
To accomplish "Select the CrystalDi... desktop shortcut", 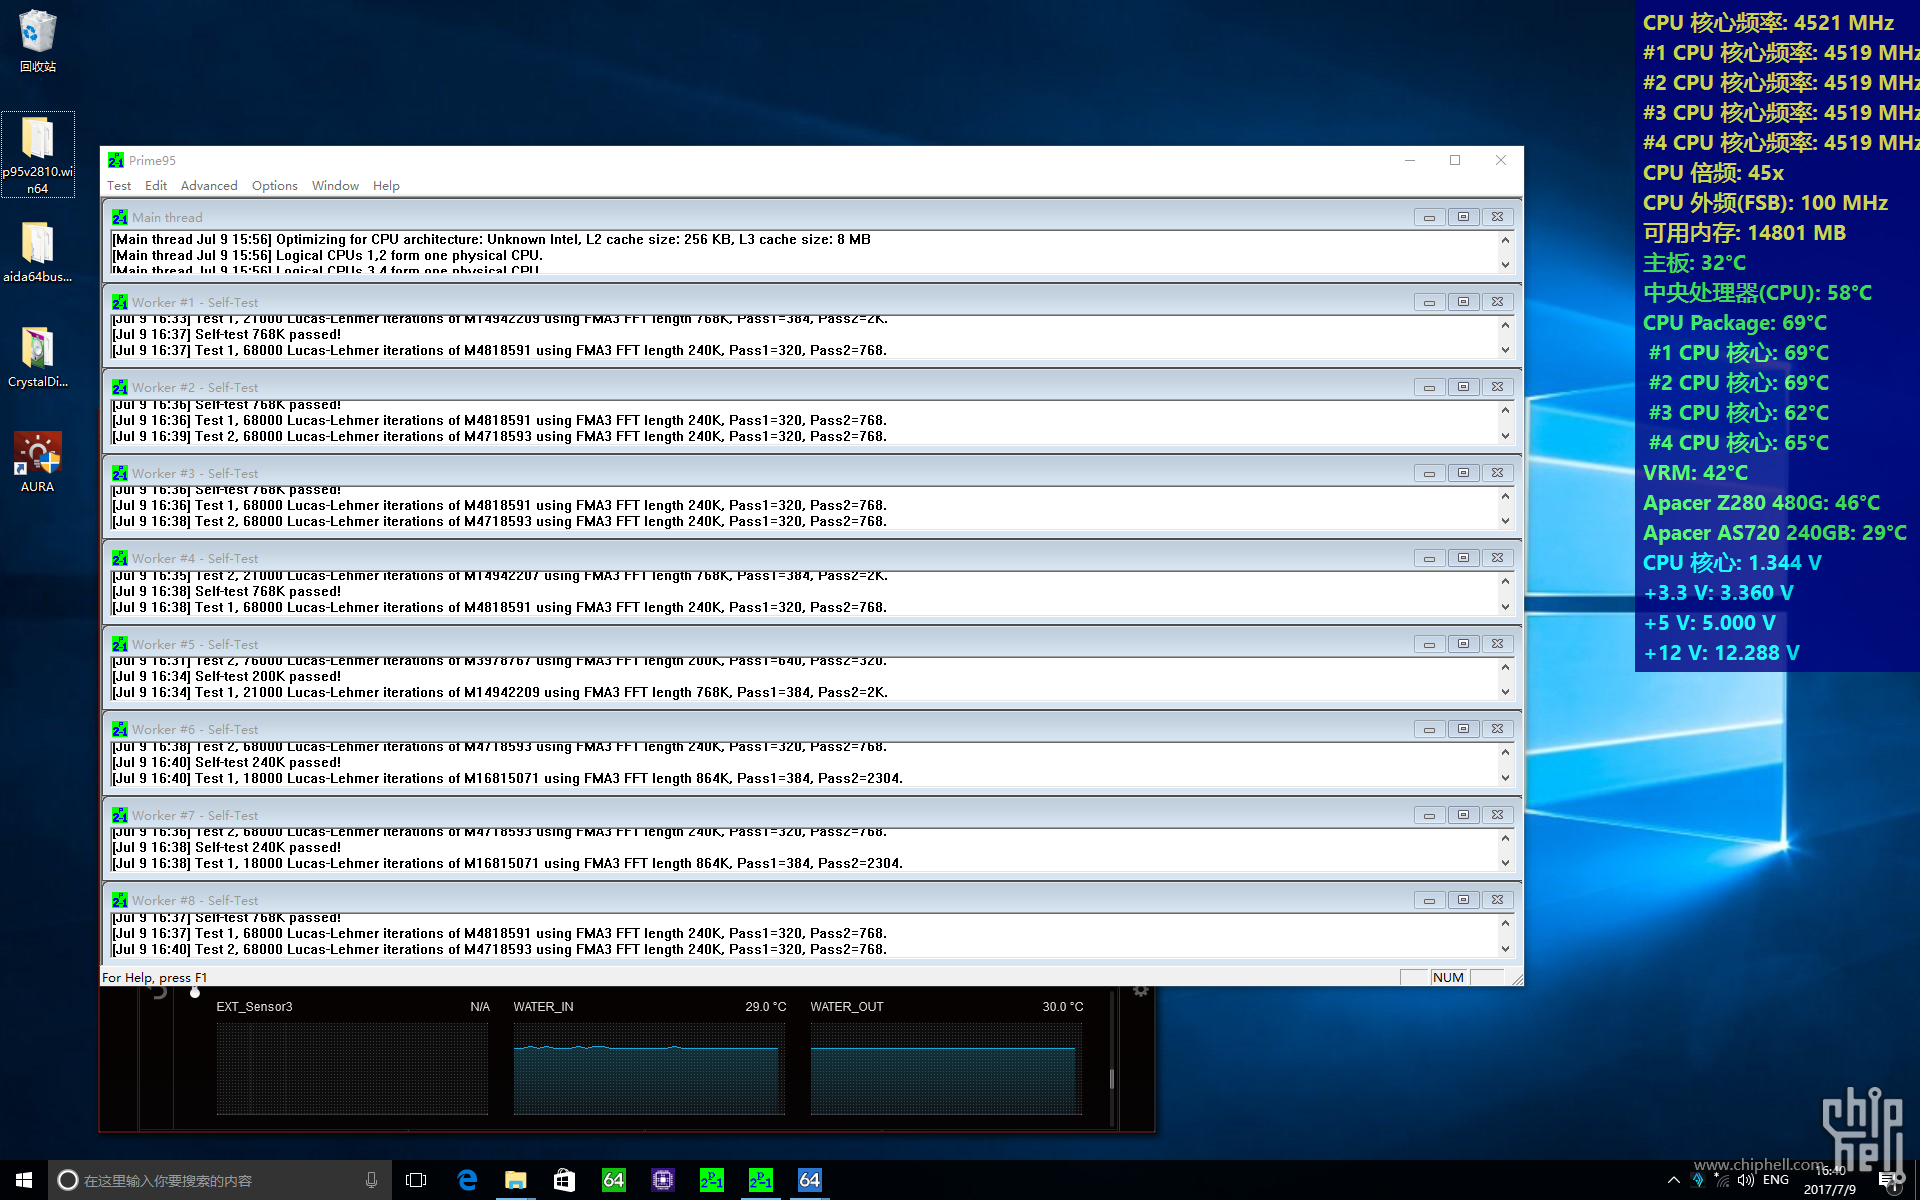I will click(38, 357).
